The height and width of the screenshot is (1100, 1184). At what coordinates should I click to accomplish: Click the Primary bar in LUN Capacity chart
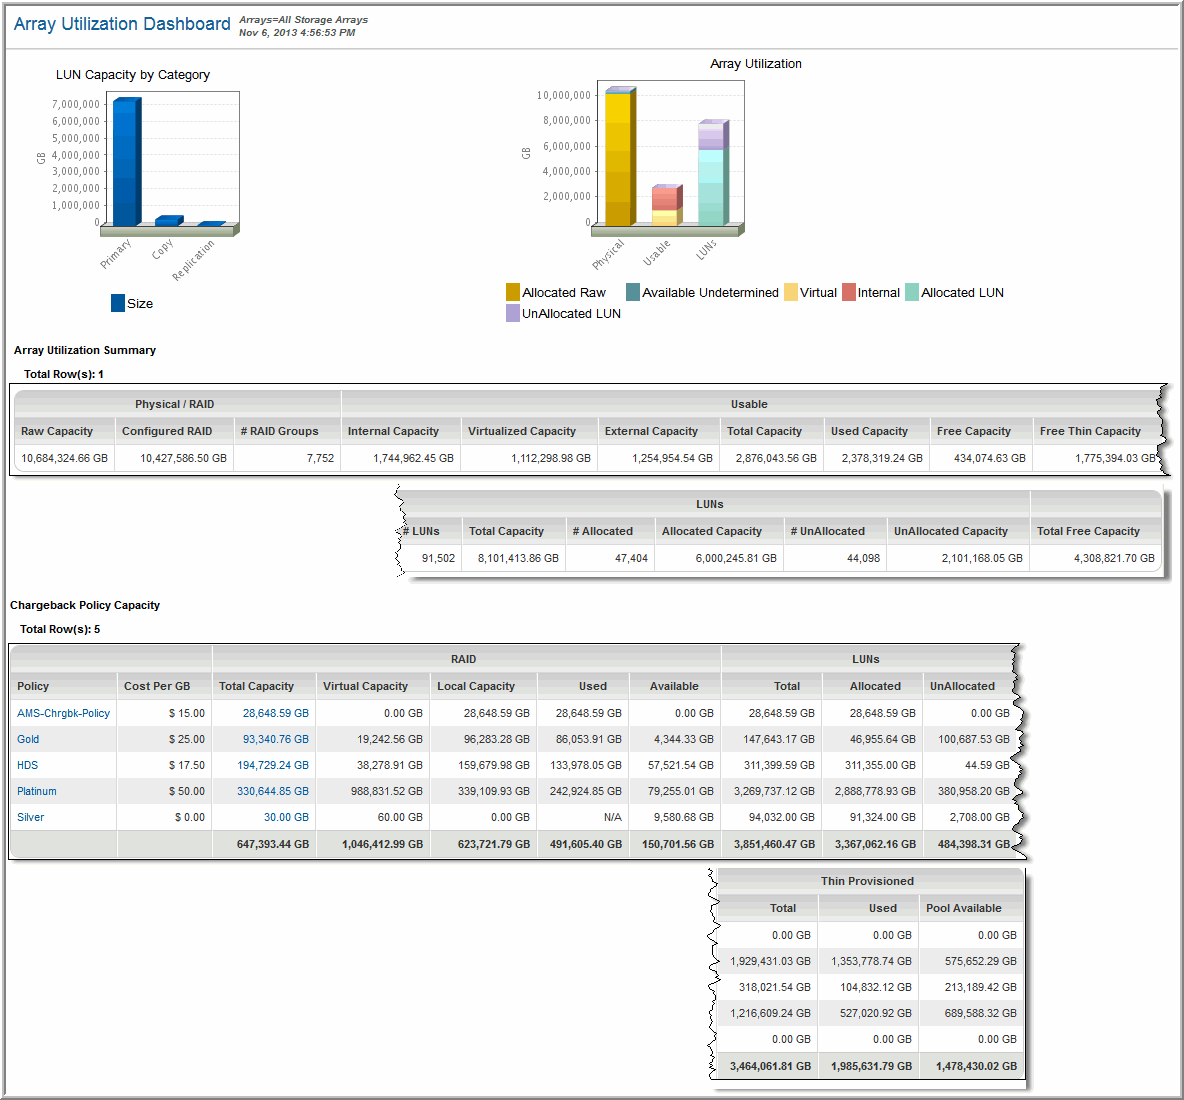[x=125, y=162]
